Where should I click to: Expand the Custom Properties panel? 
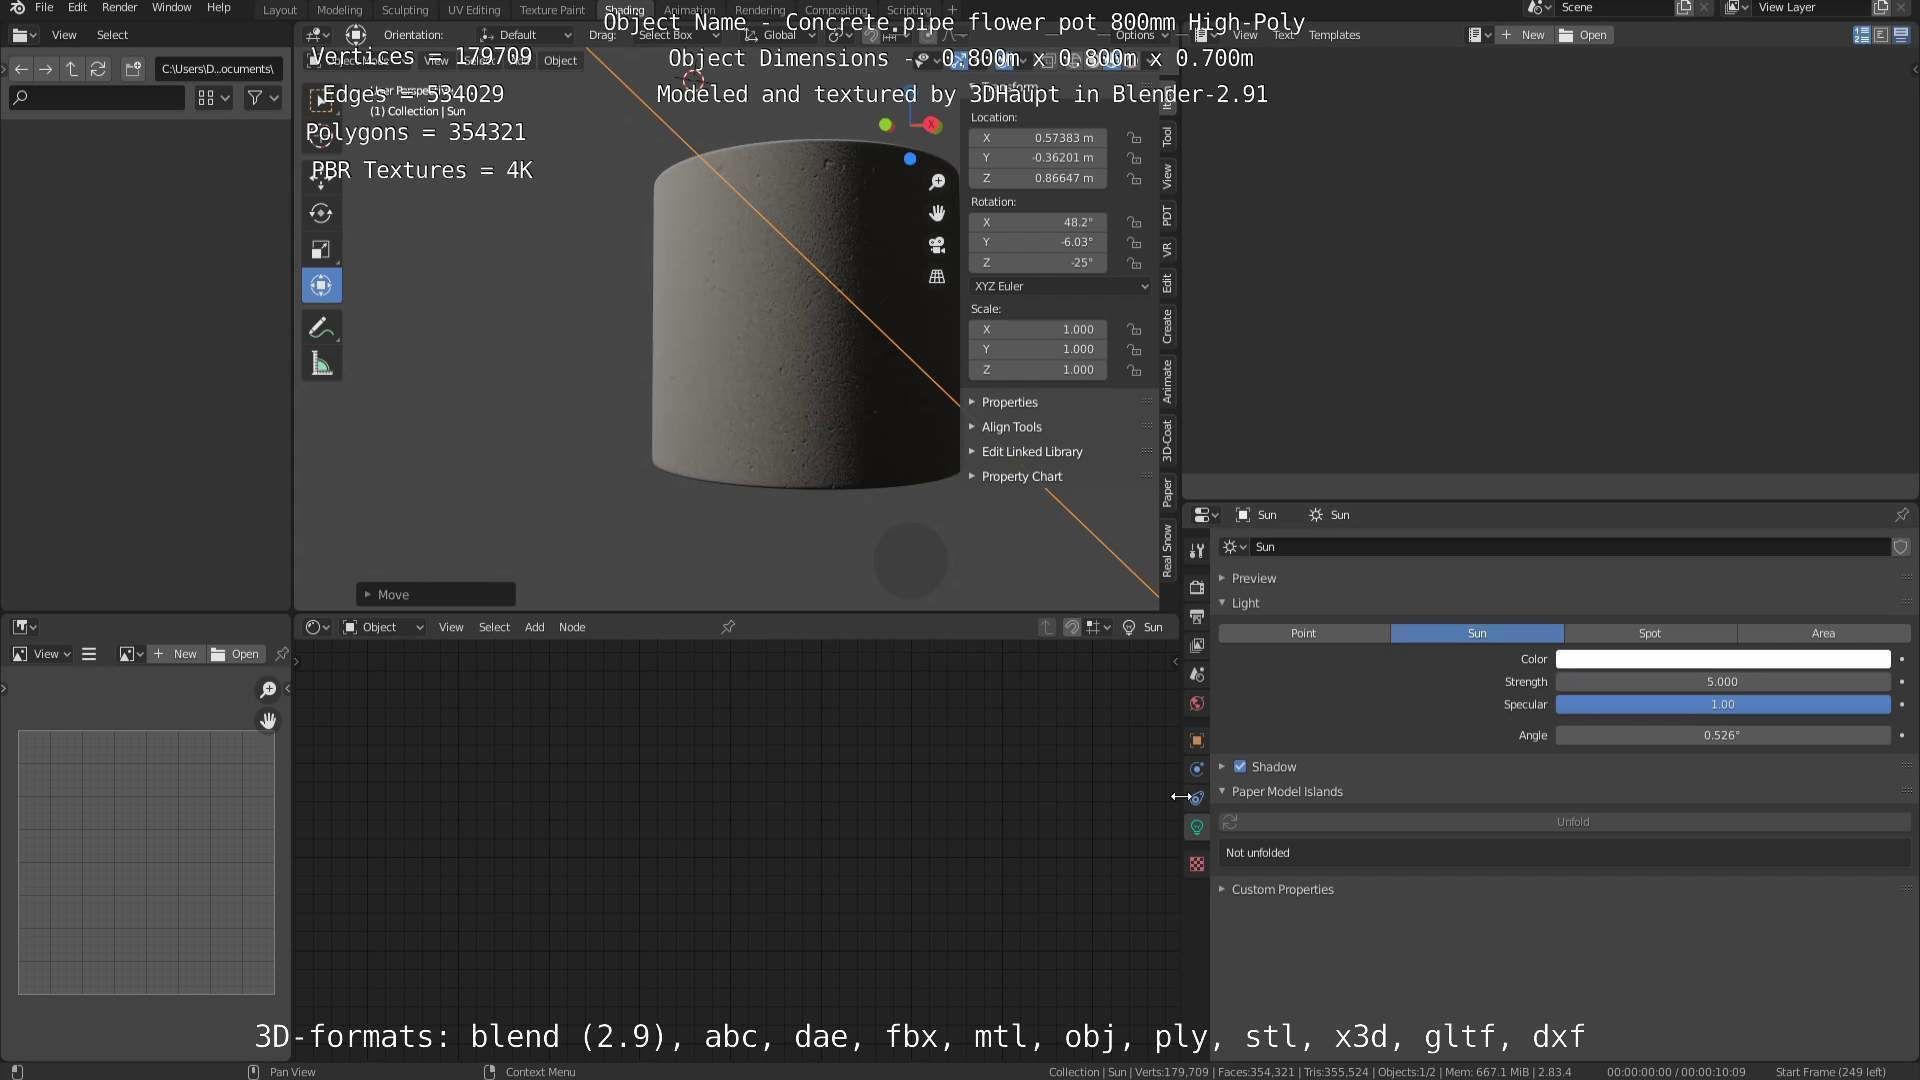click(1282, 889)
